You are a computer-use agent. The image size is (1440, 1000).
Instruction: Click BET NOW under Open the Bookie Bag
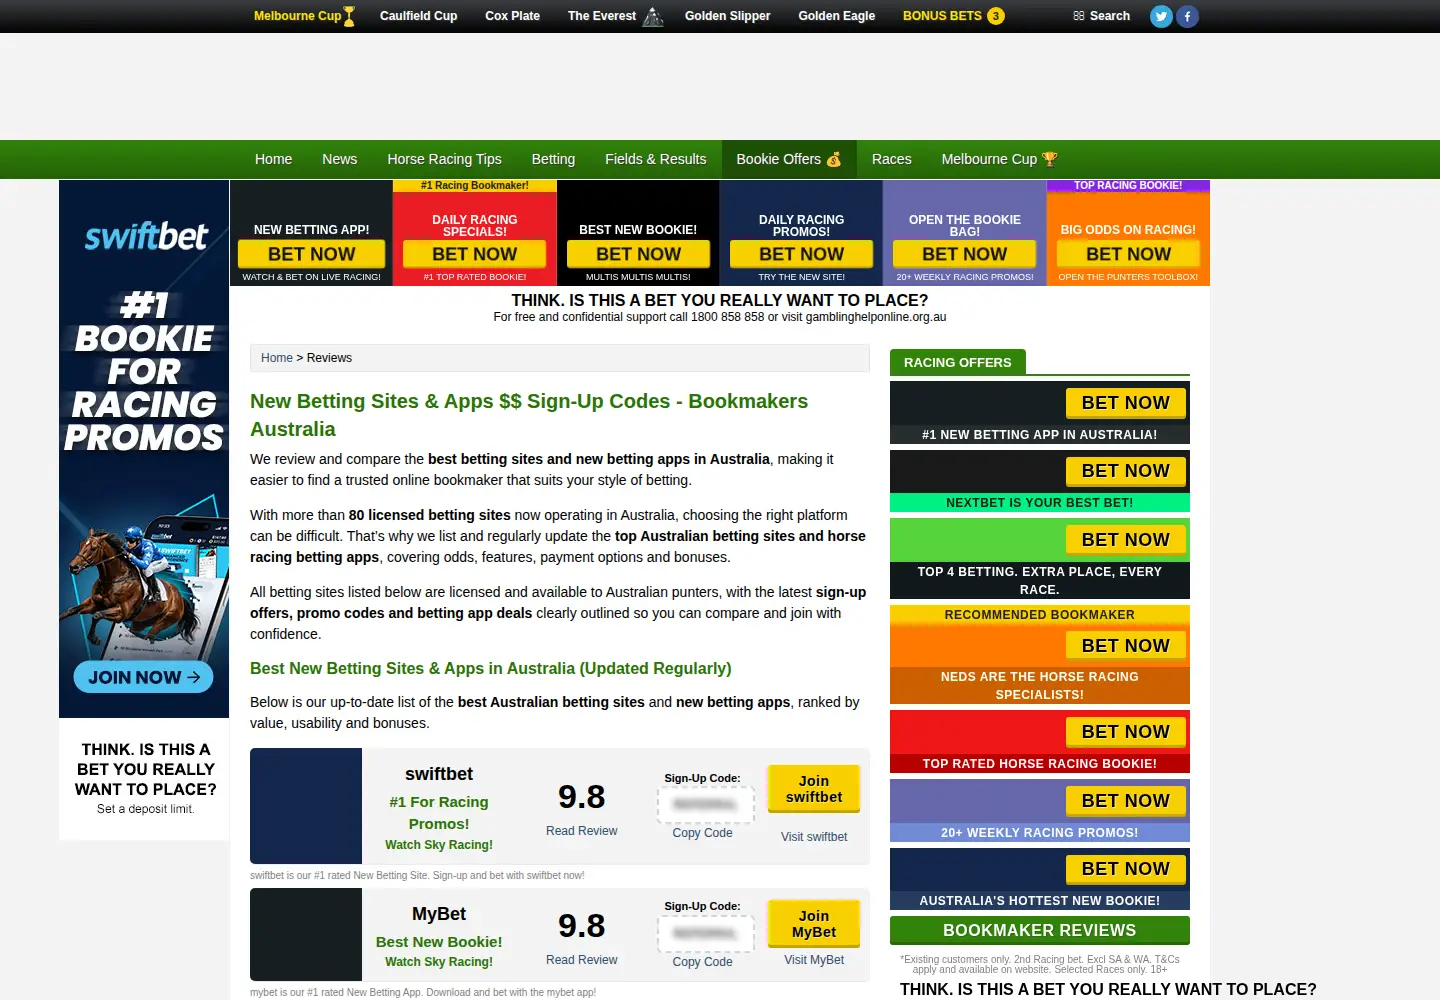point(965,254)
